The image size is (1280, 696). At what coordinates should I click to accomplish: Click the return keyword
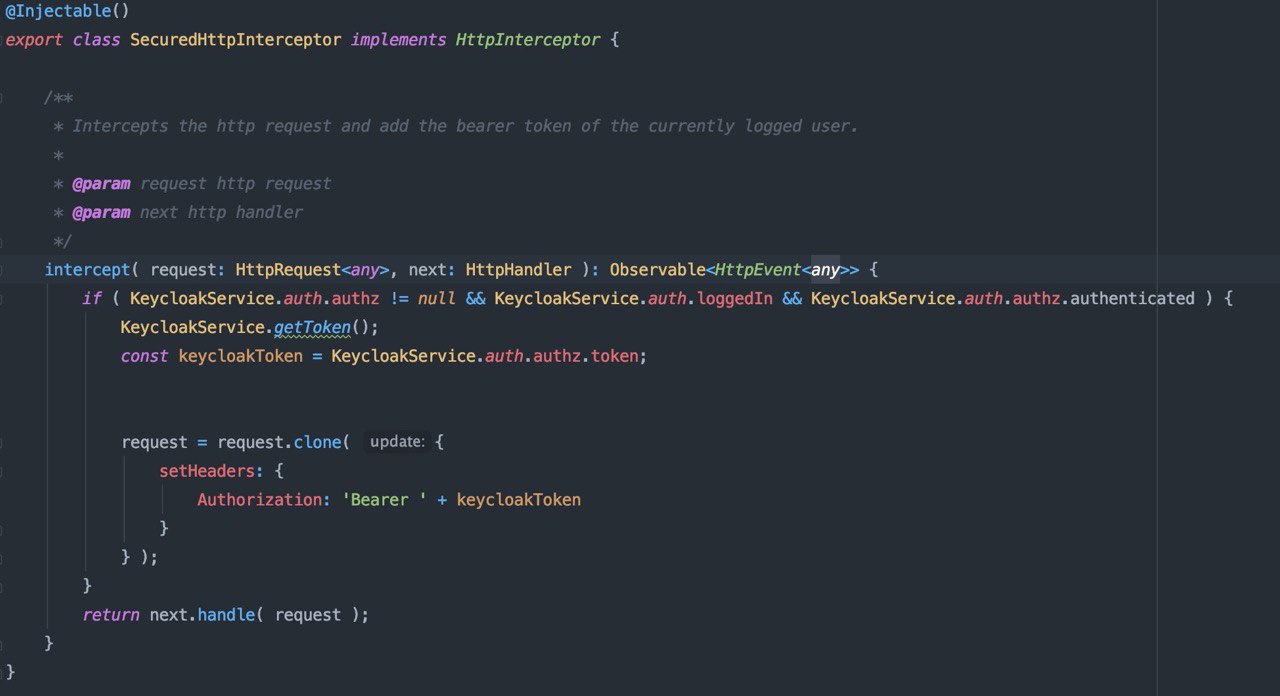click(111, 614)
